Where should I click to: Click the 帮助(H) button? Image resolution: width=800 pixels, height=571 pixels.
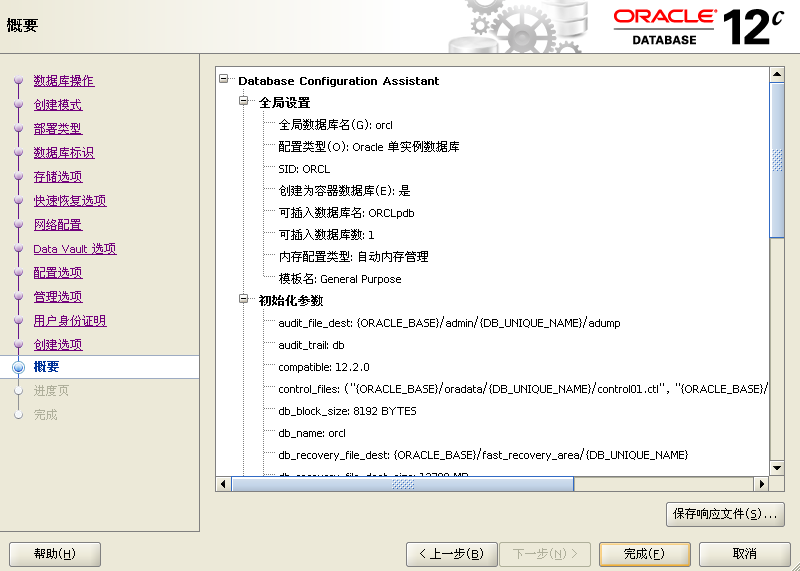pos(55,554)
